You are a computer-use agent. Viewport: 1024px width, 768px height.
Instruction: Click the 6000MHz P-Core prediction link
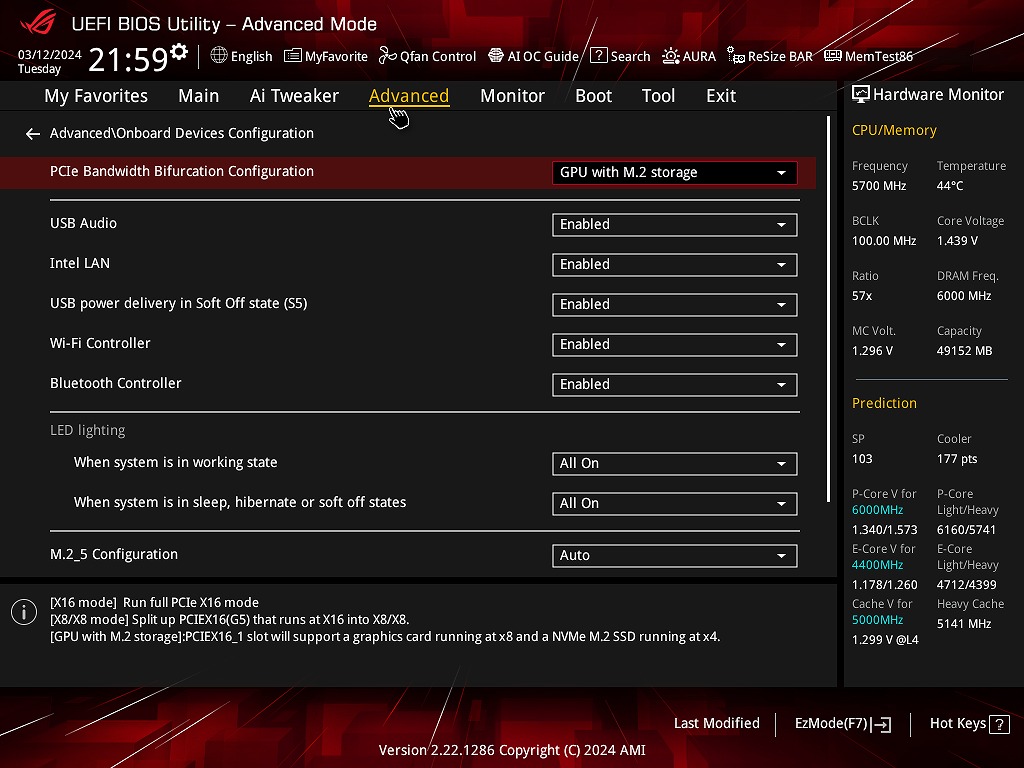[877, 510]
